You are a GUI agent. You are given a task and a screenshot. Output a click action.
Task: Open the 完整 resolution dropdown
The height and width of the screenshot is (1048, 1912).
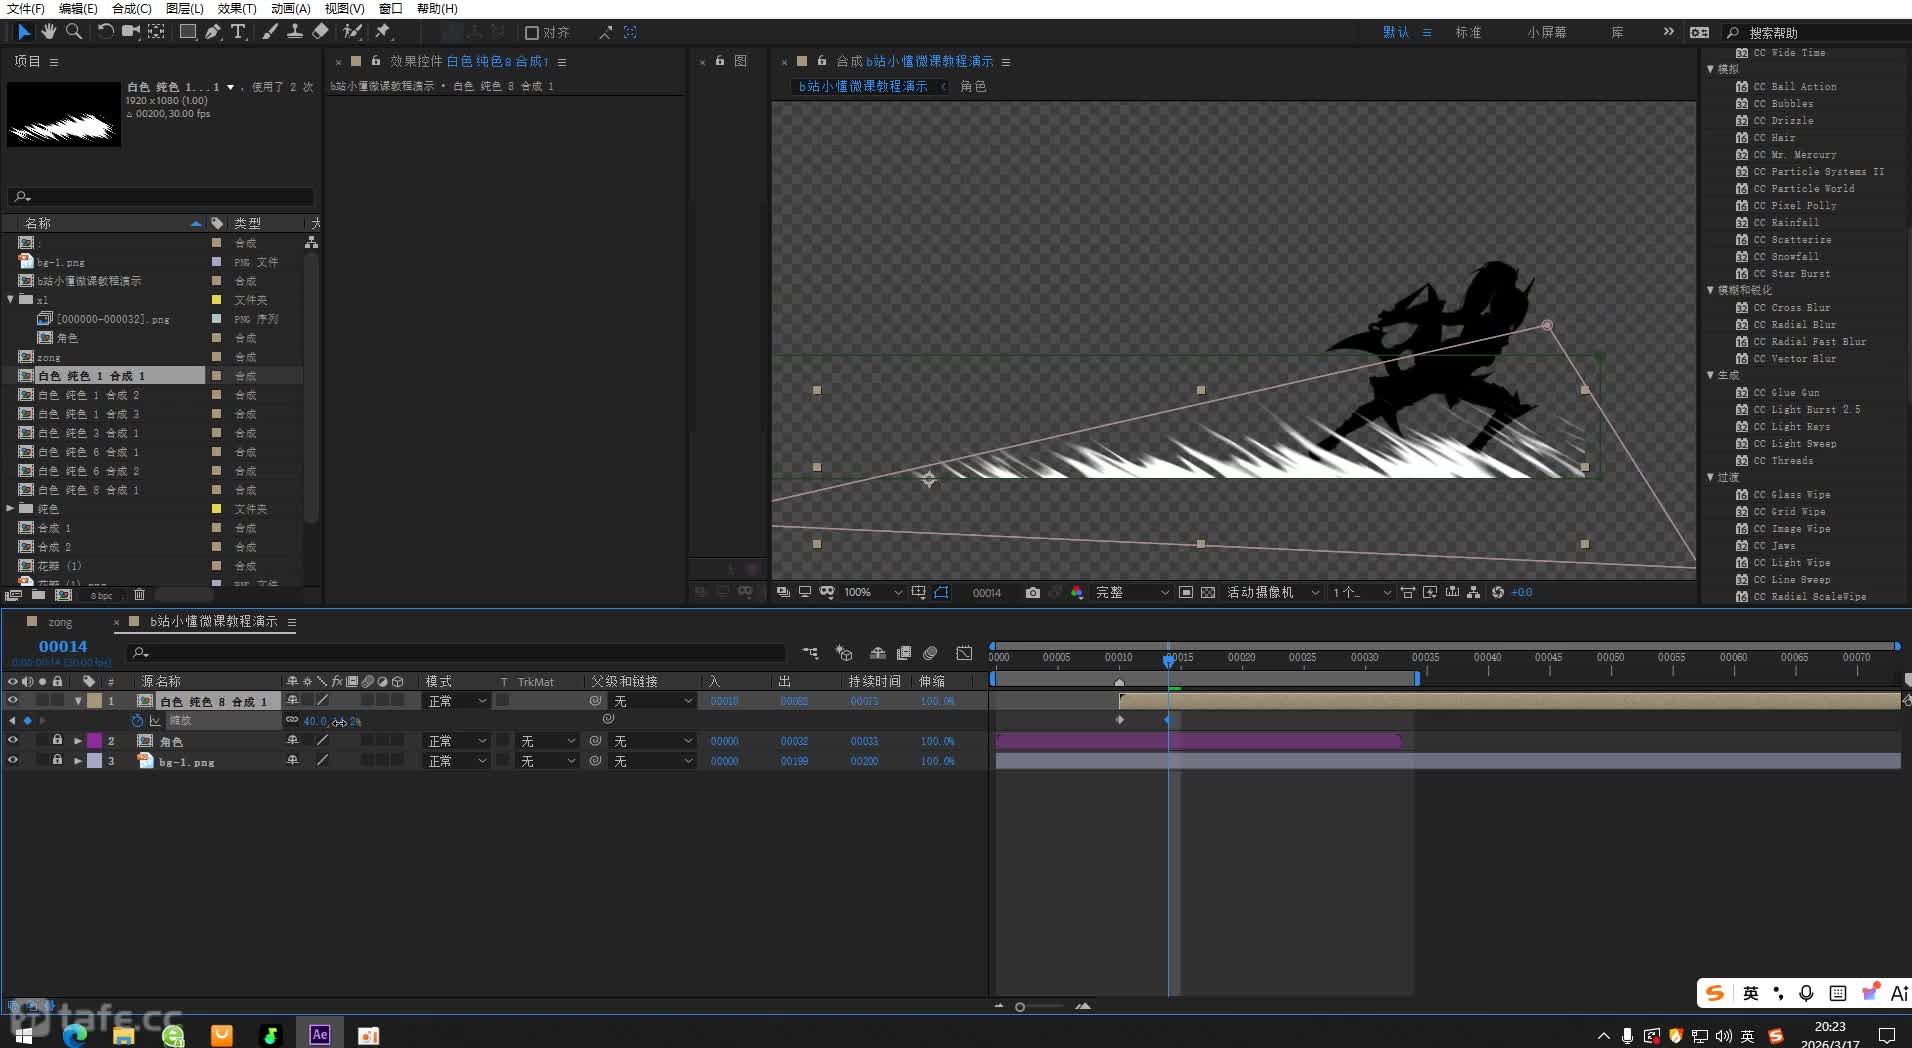click(1132, 593)
